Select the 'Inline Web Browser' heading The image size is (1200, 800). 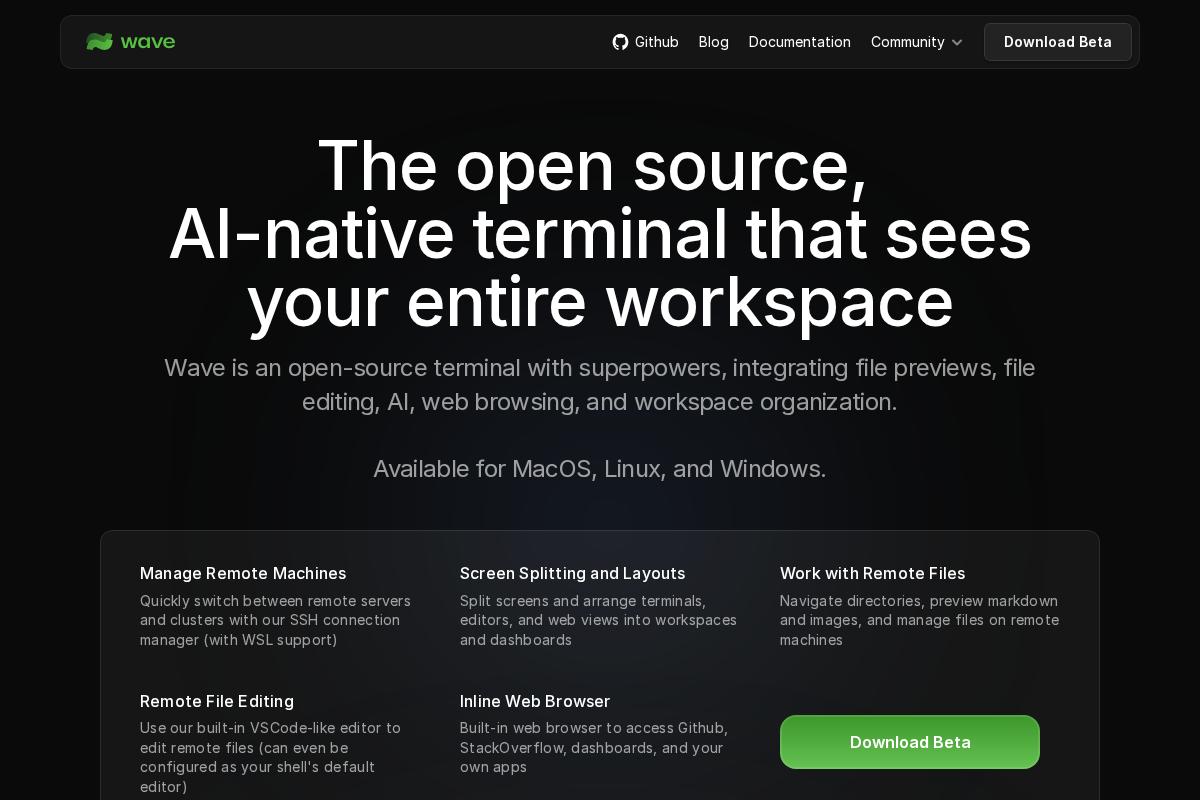(535, 701)
